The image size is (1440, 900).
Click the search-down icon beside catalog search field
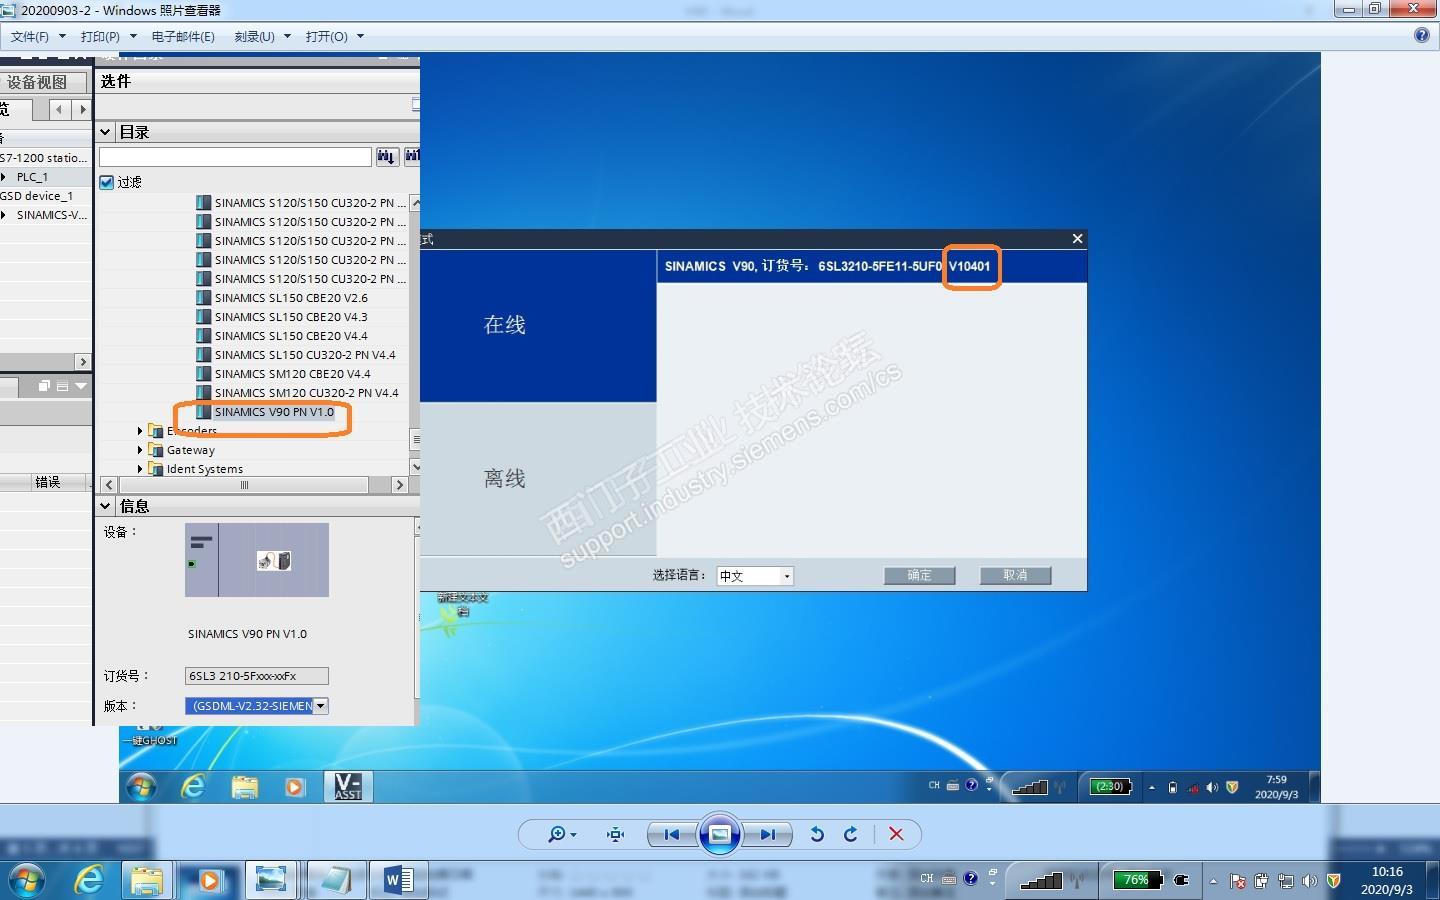(x=387, y=157)
